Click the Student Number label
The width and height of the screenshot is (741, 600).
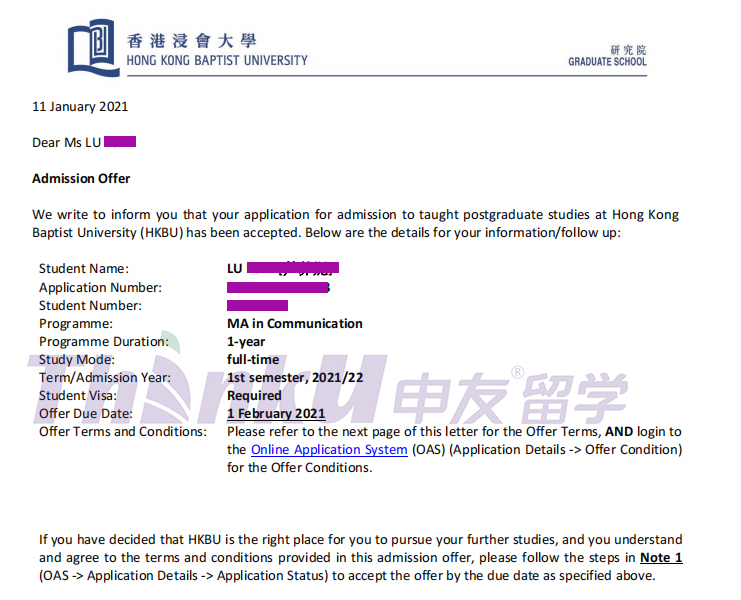click(90, 305)
